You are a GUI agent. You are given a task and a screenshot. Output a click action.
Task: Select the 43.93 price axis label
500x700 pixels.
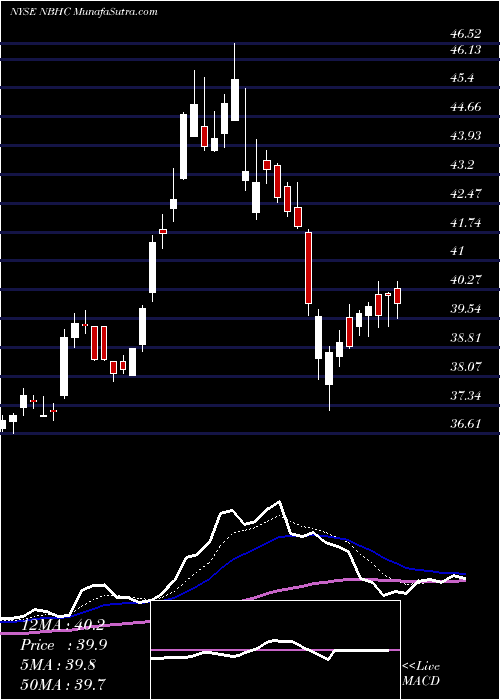click(x=465, y=136)
